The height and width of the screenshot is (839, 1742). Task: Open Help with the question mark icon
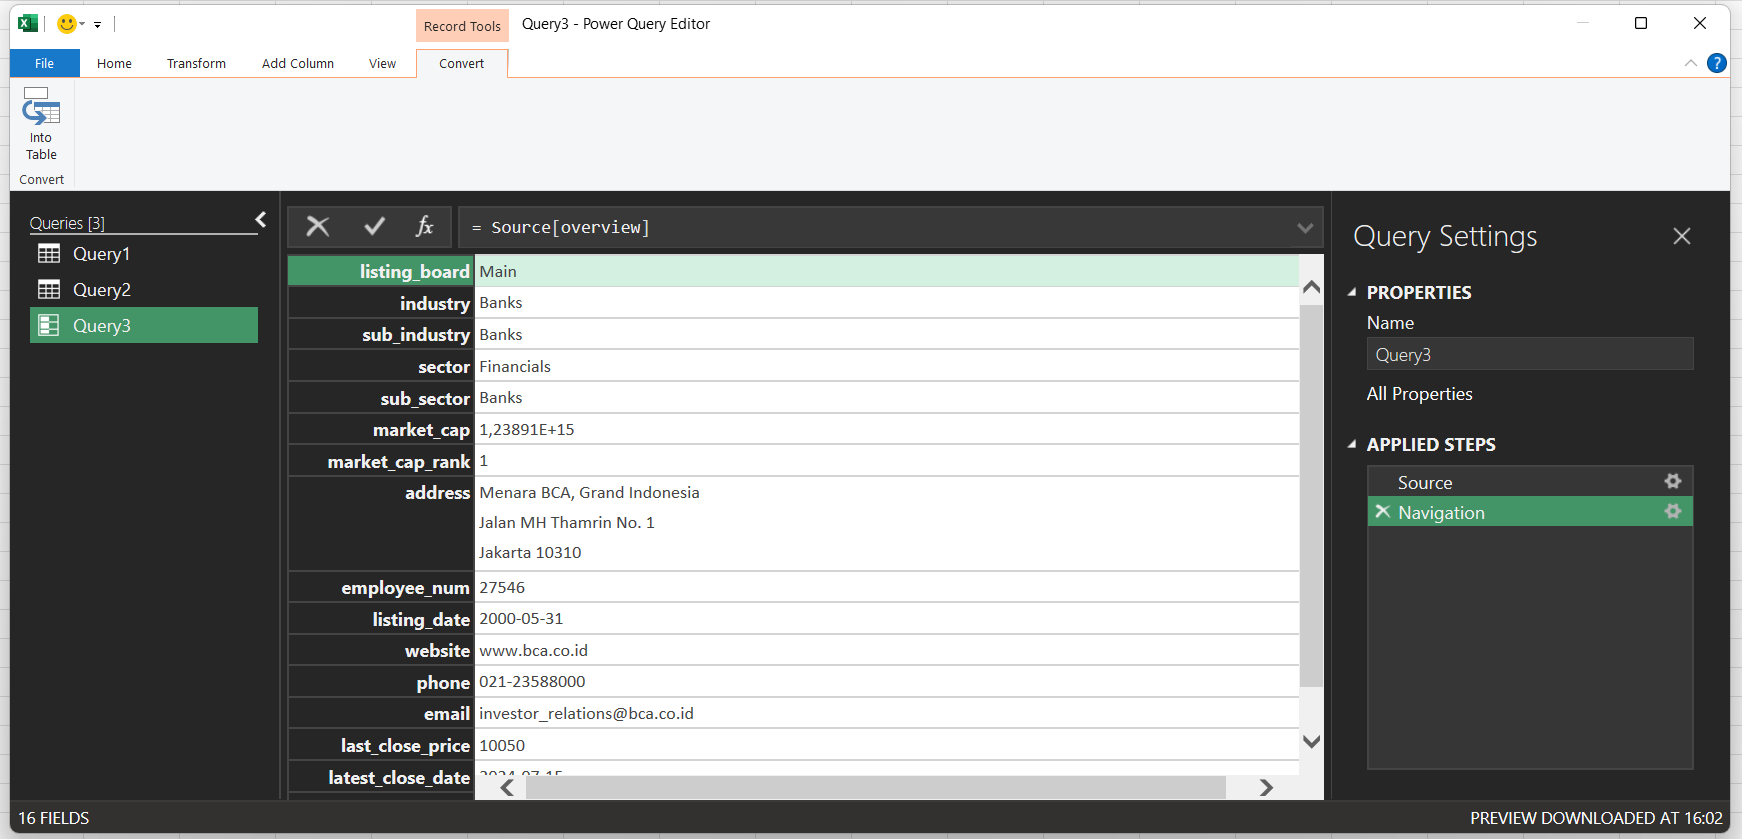click(1717, 63)
